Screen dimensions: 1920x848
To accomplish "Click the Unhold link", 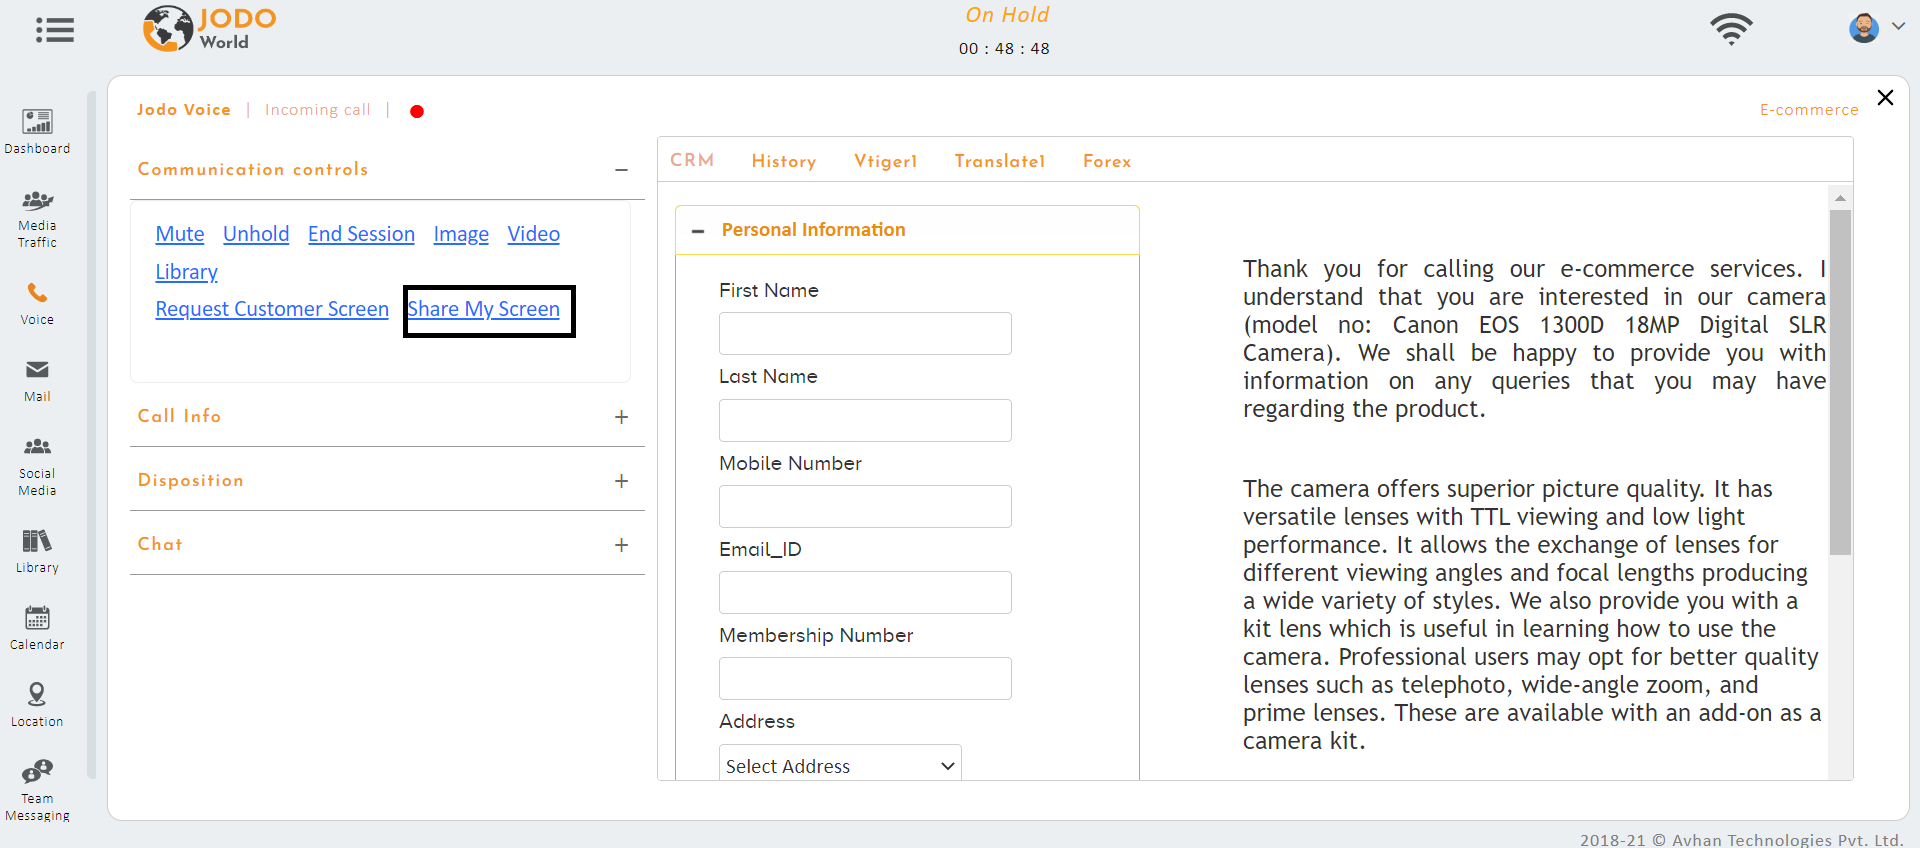I will [256, 234].
